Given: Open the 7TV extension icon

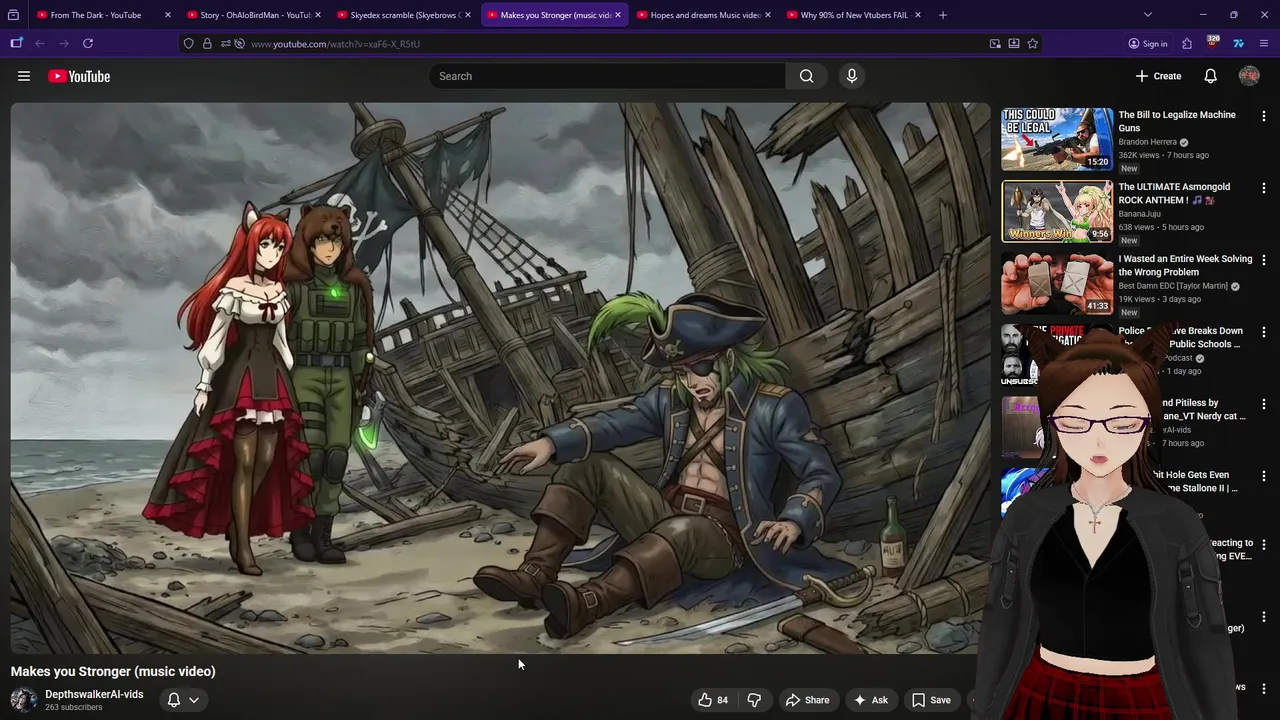Looking at the screenshot, I should pyautogui.click(x=1238, y=43).
